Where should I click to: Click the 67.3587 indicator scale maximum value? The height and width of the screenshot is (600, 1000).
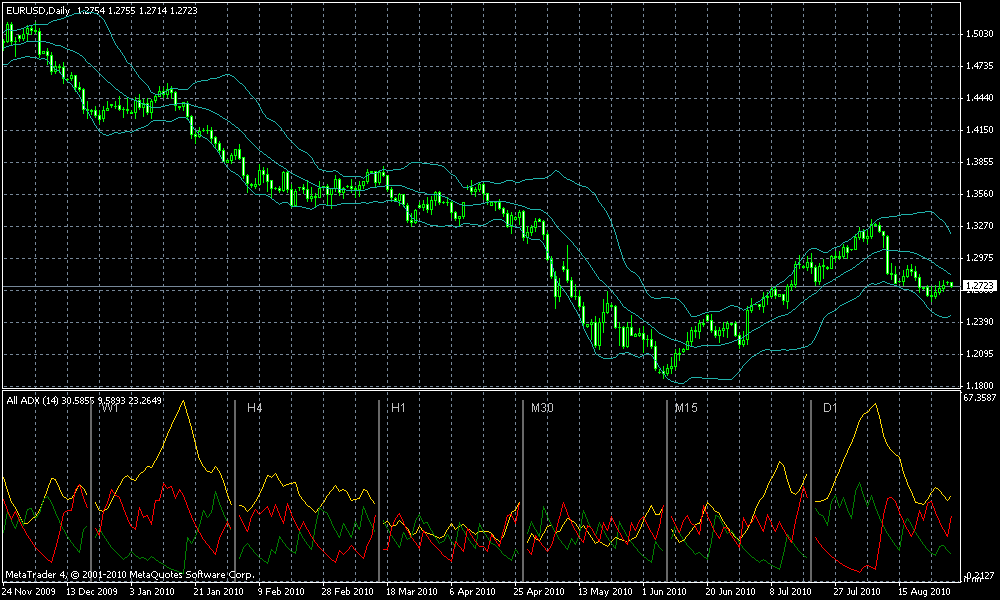[x=981, y=397]
